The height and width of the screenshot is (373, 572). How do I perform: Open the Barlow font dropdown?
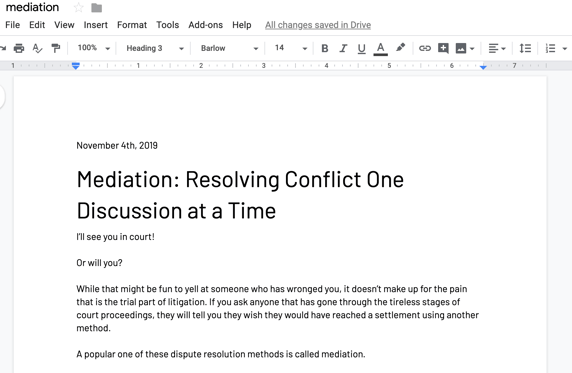point(229,48)
